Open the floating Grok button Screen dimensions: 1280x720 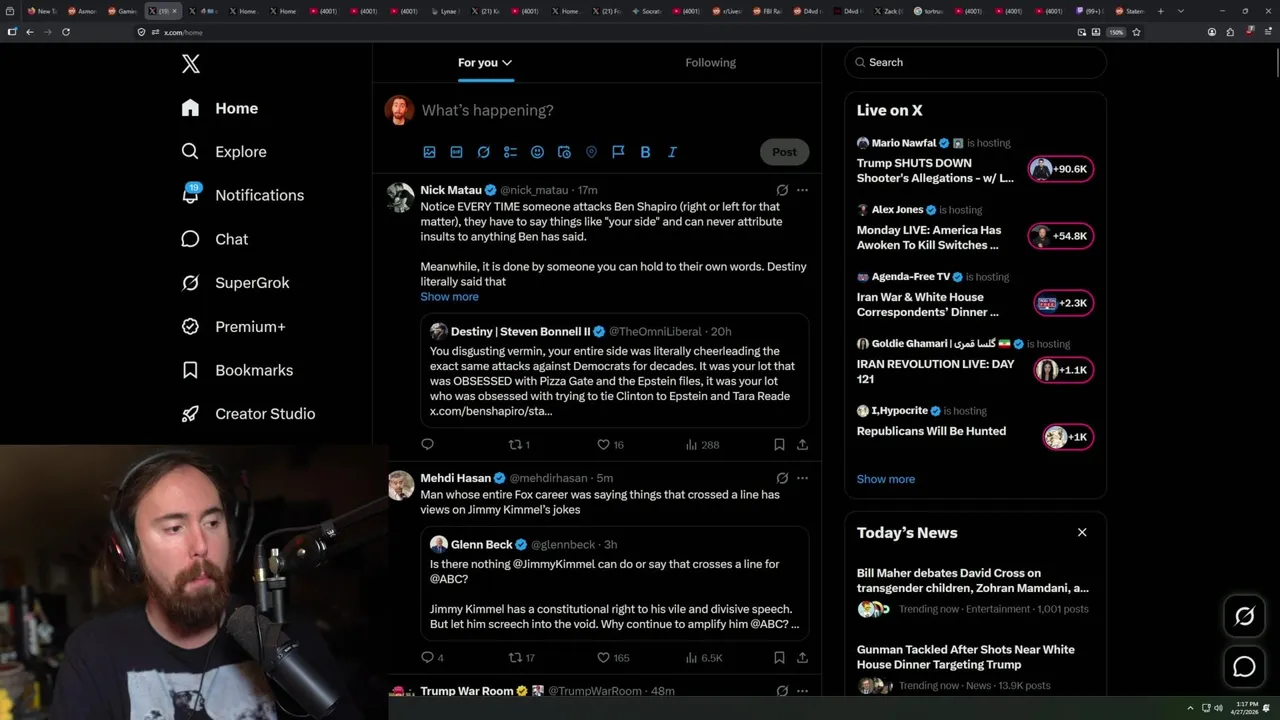[1244, 617]
